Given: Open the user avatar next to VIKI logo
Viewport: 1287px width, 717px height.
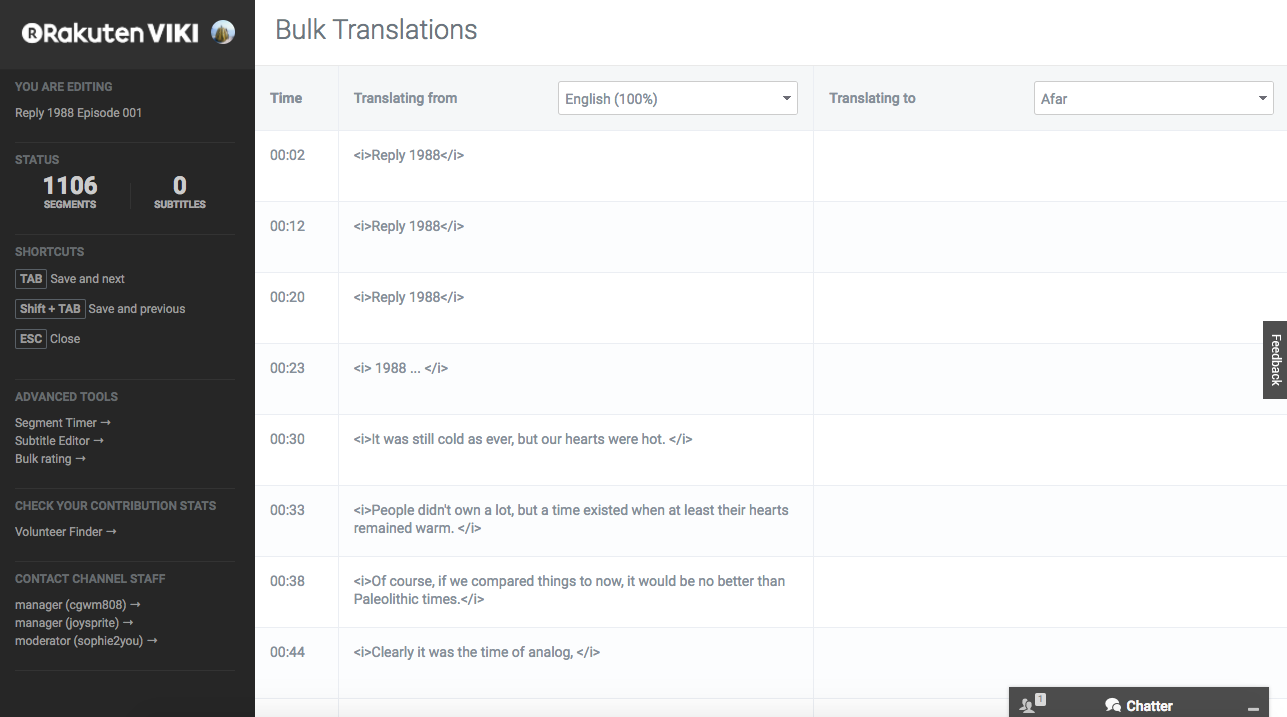Looking at the screenshot, I should (x=223, y=33).
